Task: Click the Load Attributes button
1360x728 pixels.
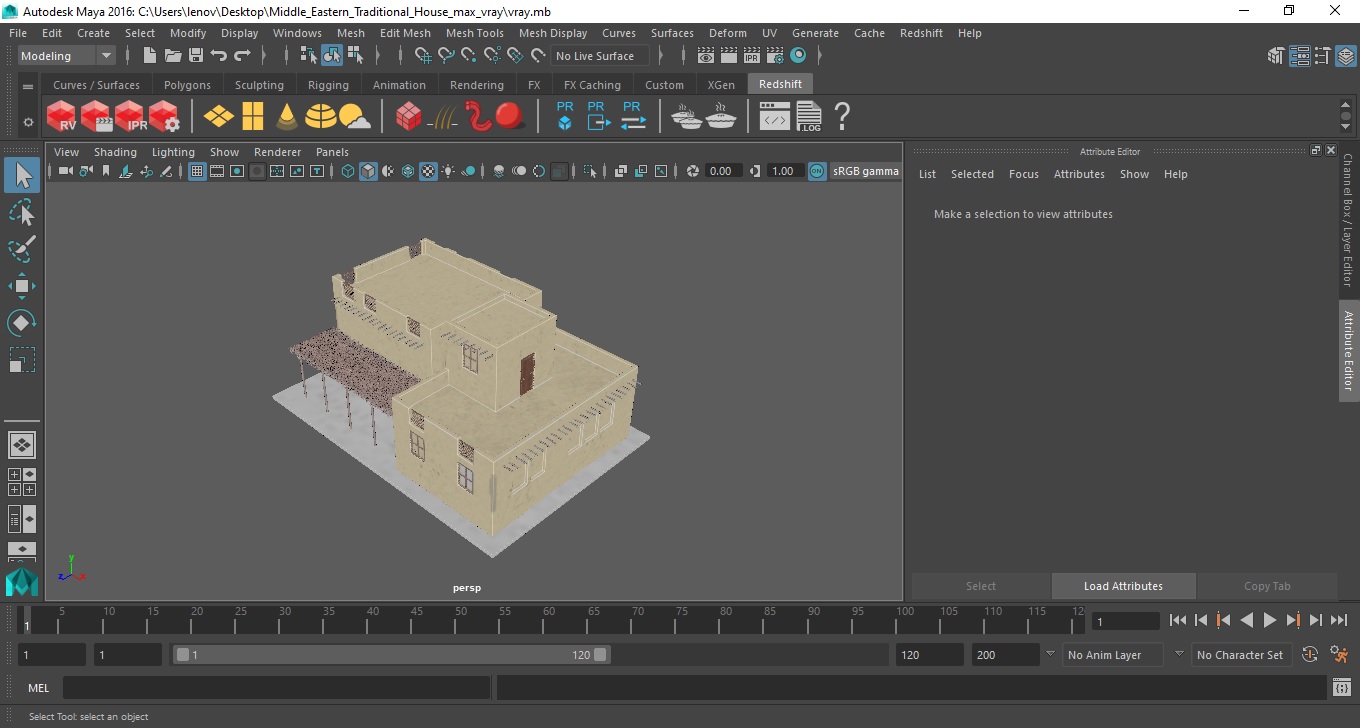Action: 1123,586
